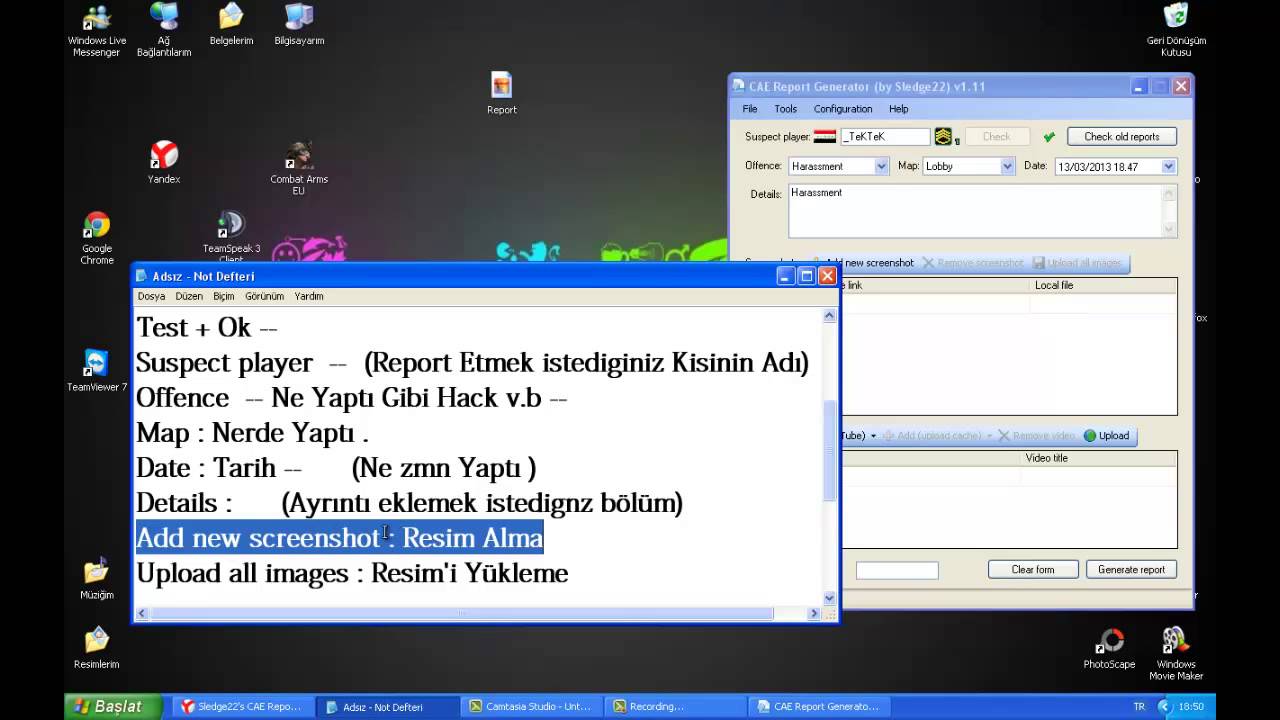
Task: Click the suspect player country flag icon
Action: tap(825, 136)
